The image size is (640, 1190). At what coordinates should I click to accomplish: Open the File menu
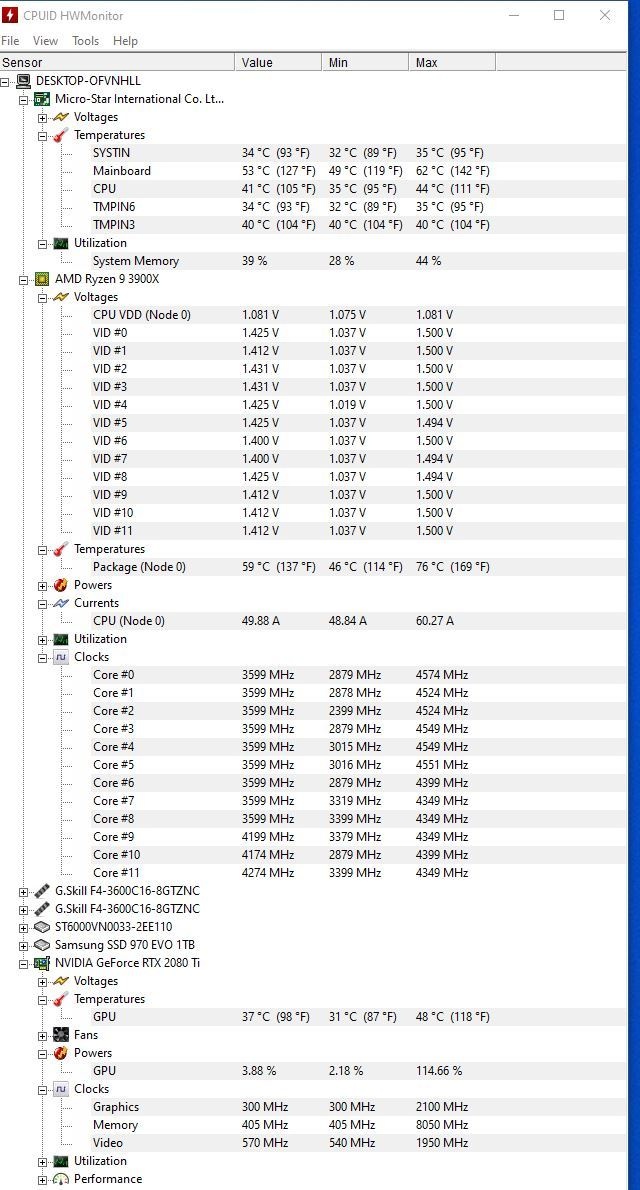(x=10, y=40)
